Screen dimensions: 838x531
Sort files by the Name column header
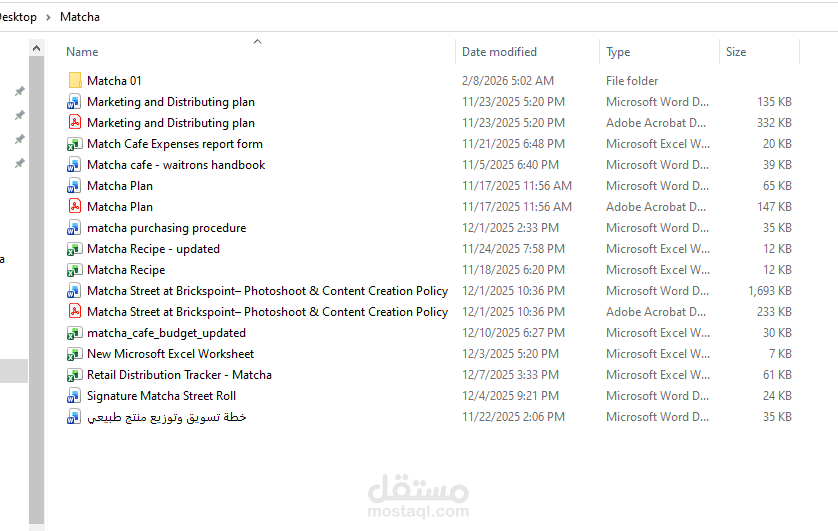coord(82,52)
